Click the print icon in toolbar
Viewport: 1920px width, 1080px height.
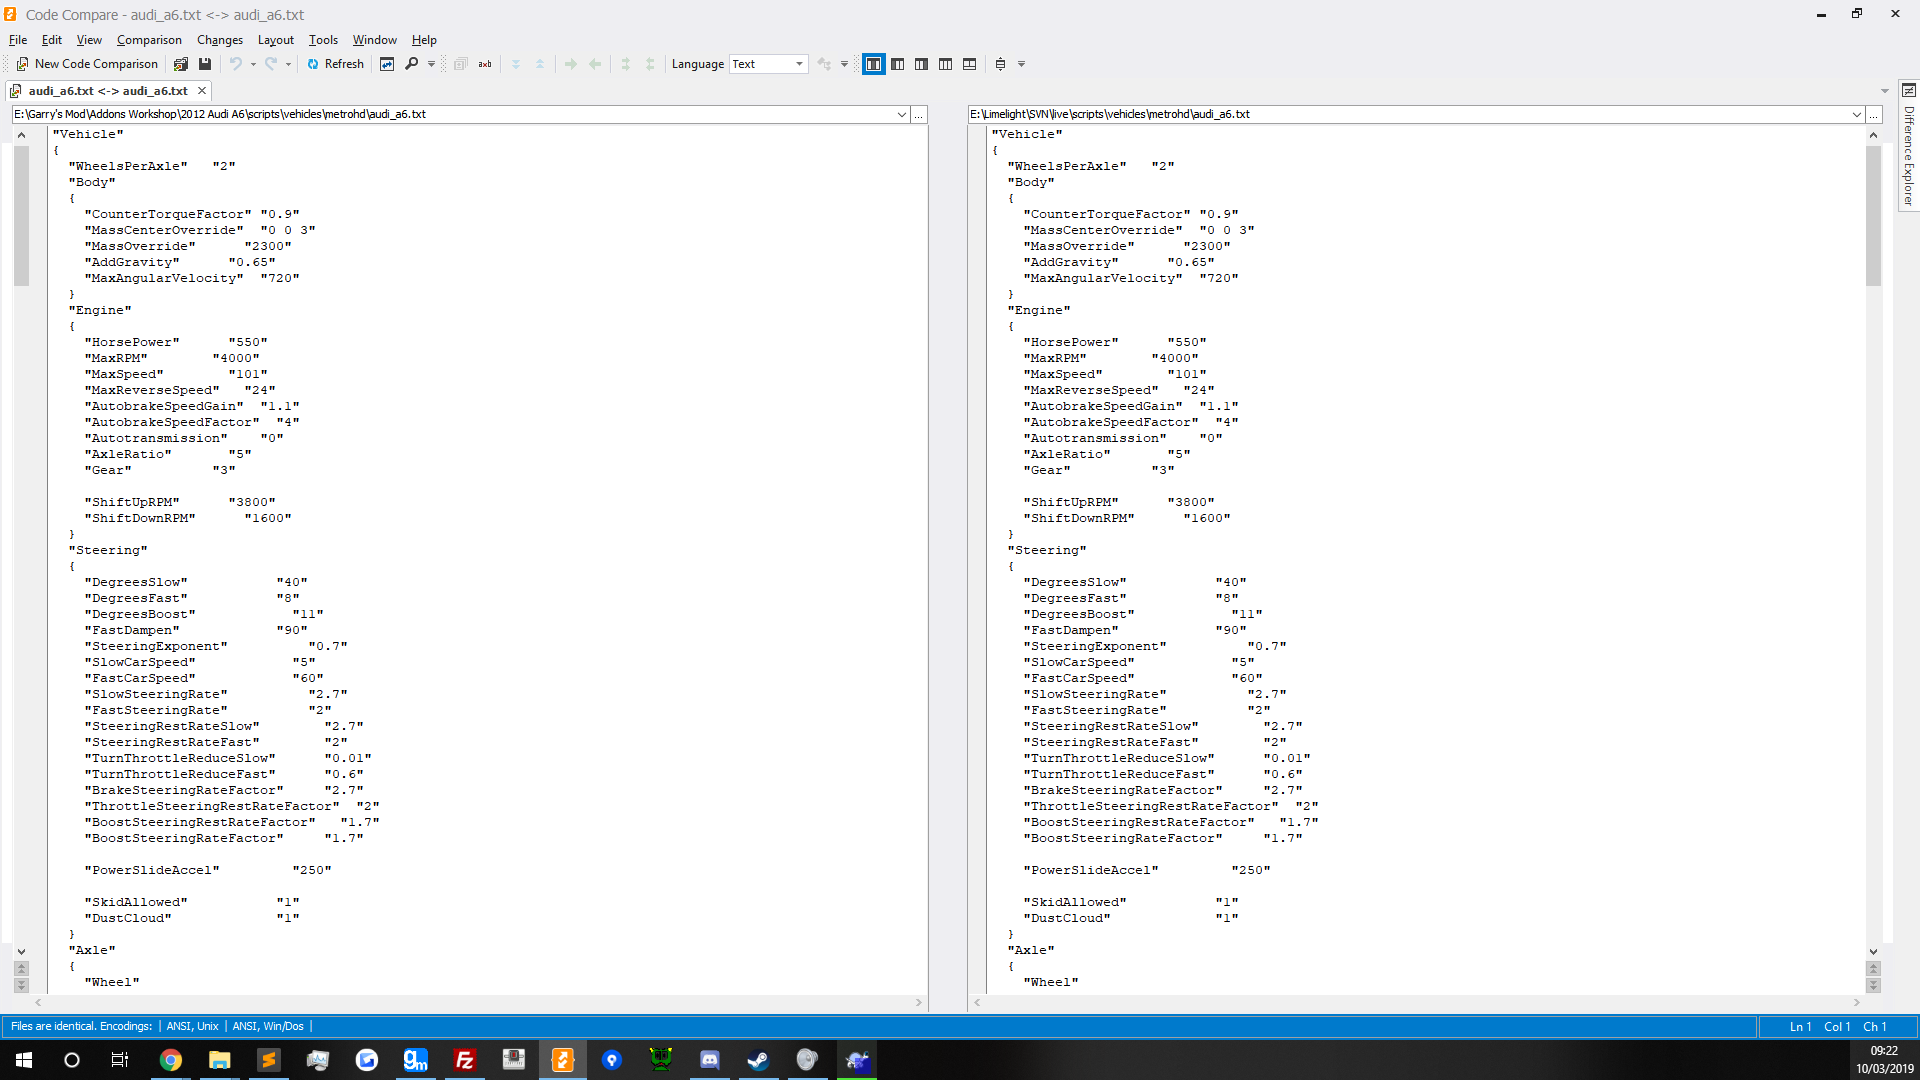1000,64
